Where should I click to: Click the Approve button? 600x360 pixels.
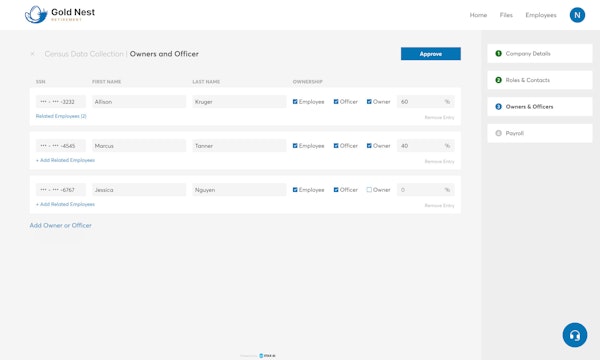[430, 54]
